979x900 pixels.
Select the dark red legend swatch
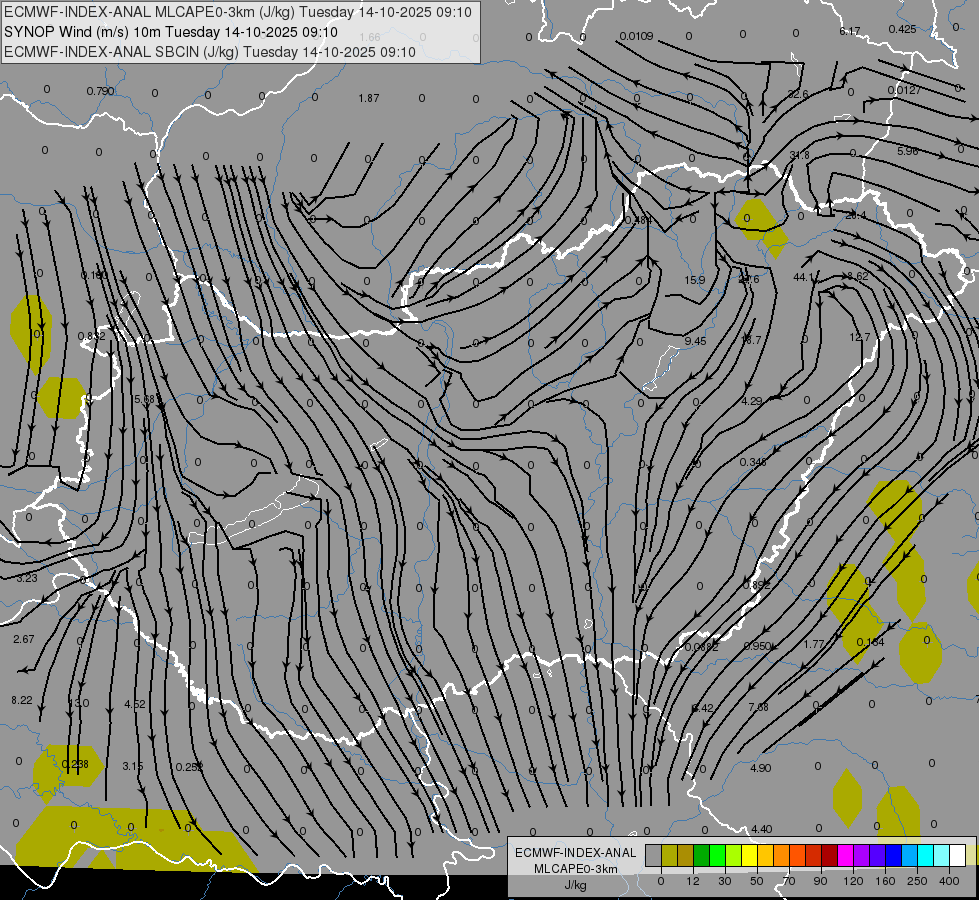click(x=829, y=856)
